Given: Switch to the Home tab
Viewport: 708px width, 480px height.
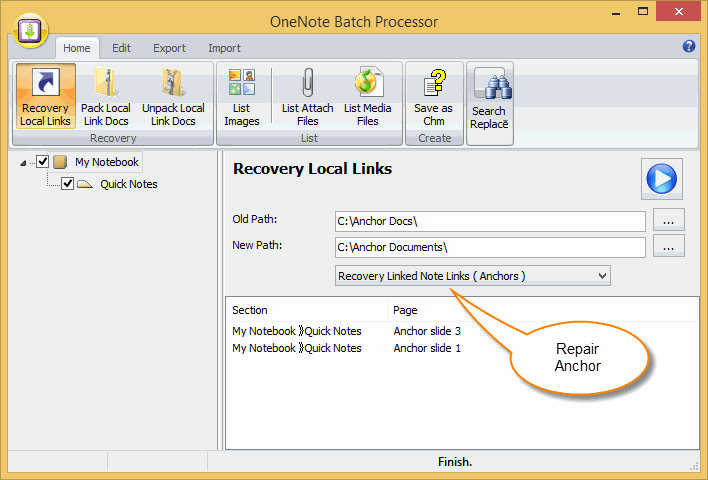Looking at the screenshot, I should click(76, 48).
